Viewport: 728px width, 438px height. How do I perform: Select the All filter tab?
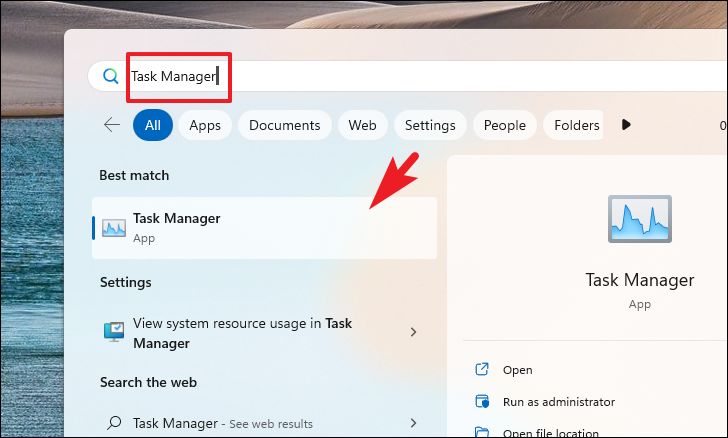(x=153, y=125)
